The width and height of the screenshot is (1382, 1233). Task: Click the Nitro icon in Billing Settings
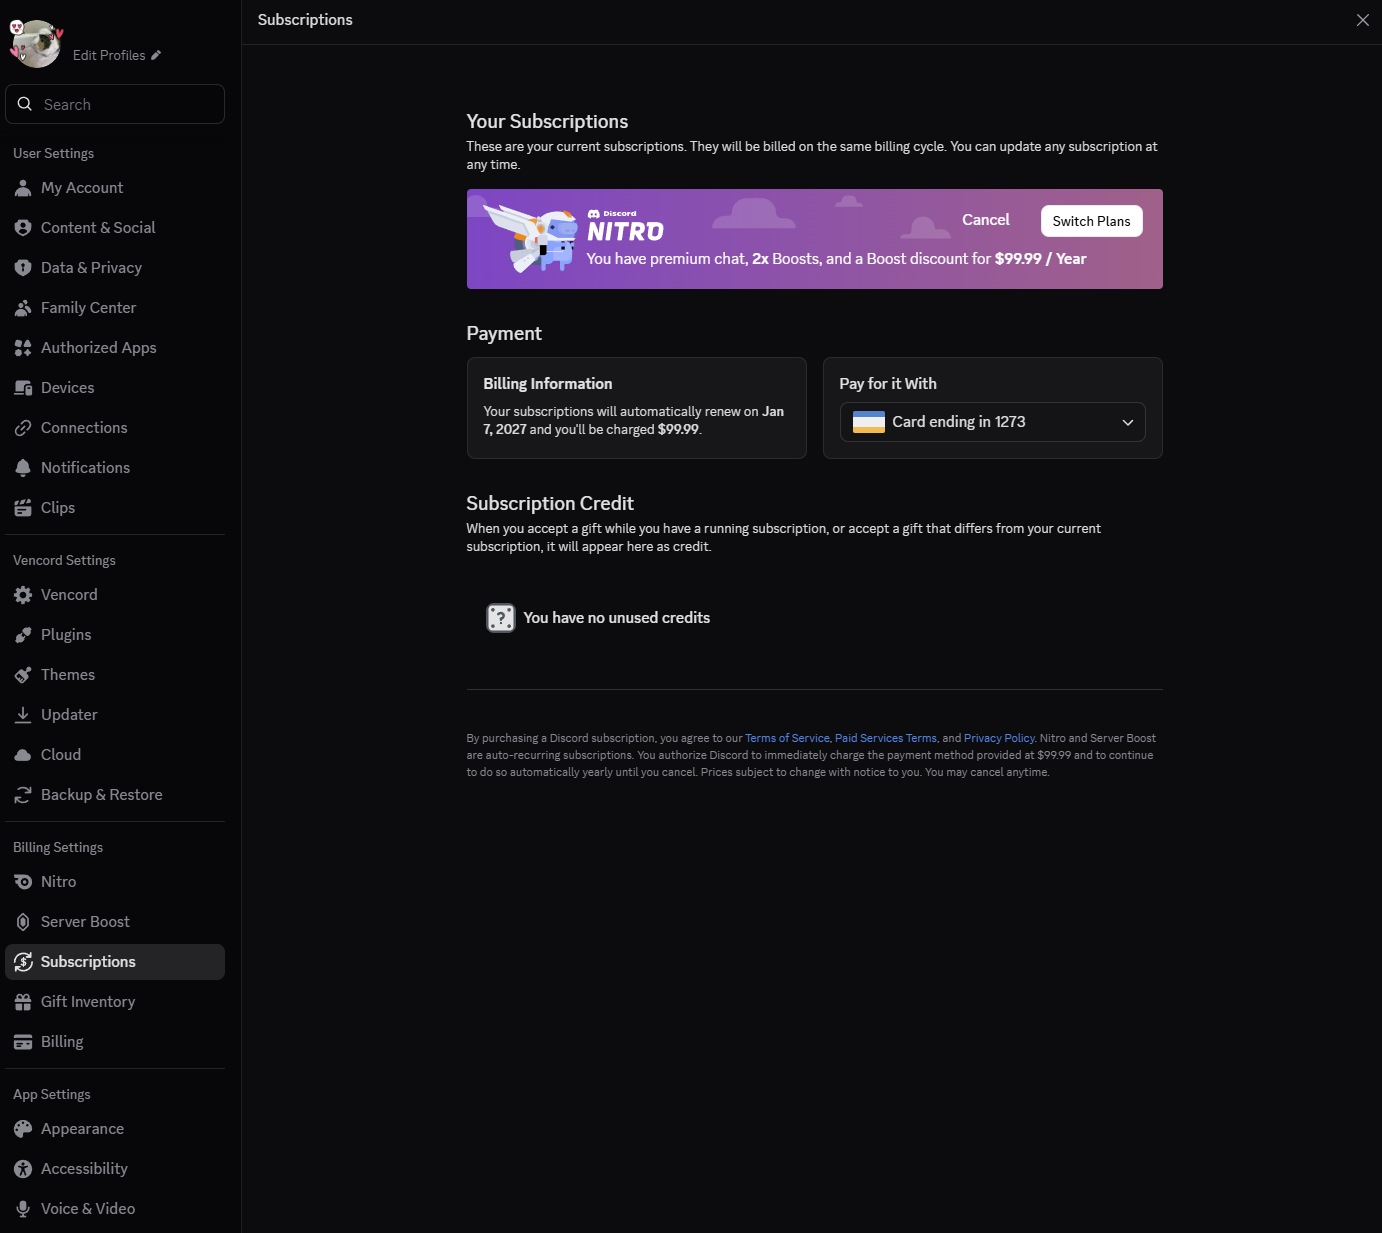click(23, 882)
